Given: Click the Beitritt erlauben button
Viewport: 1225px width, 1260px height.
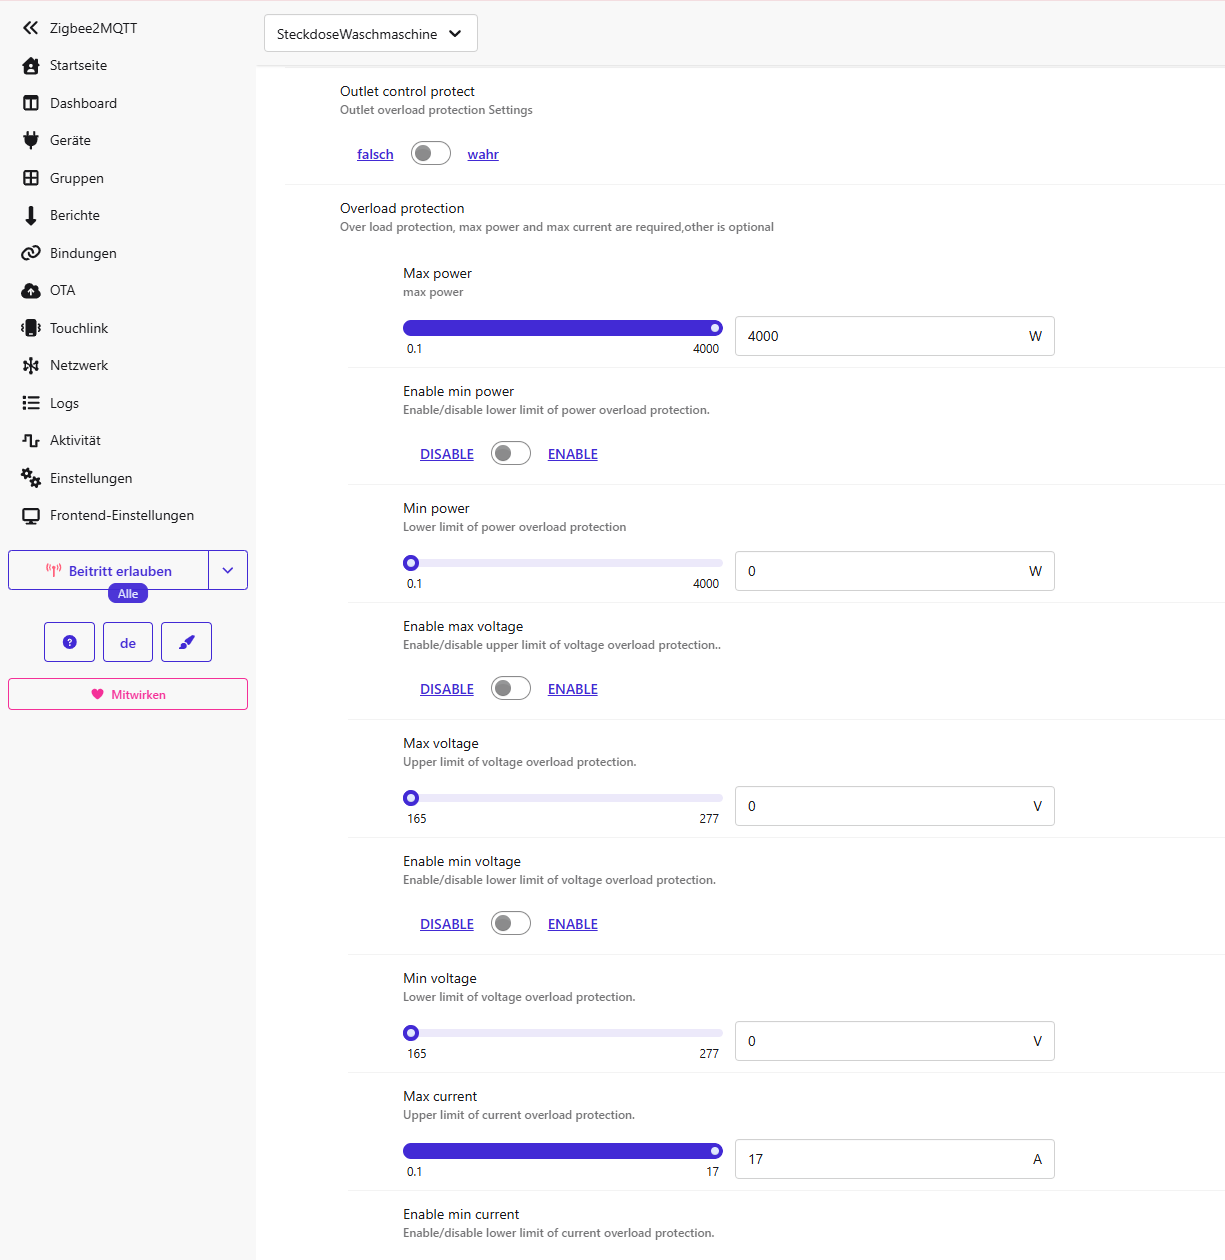Looking at the screenshot, I should [x=109, y=570].
